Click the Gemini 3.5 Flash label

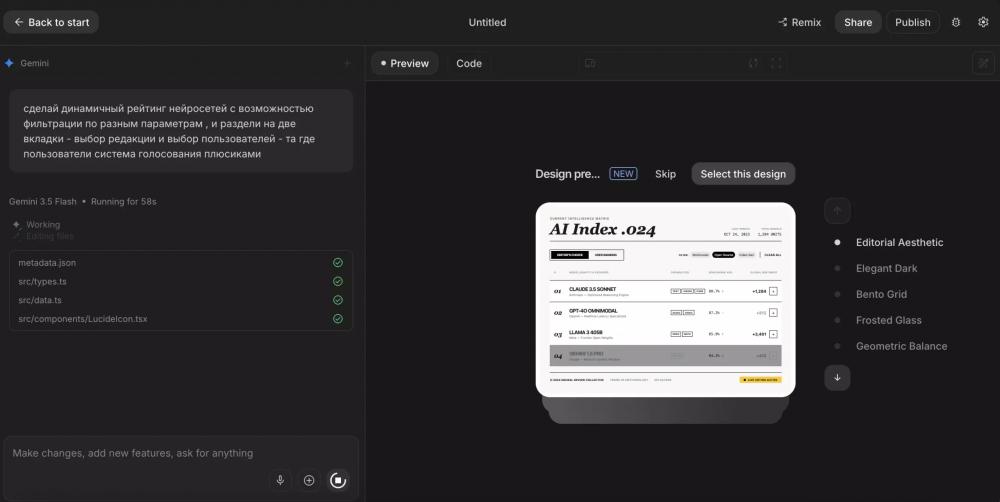(x=43, y=202)
